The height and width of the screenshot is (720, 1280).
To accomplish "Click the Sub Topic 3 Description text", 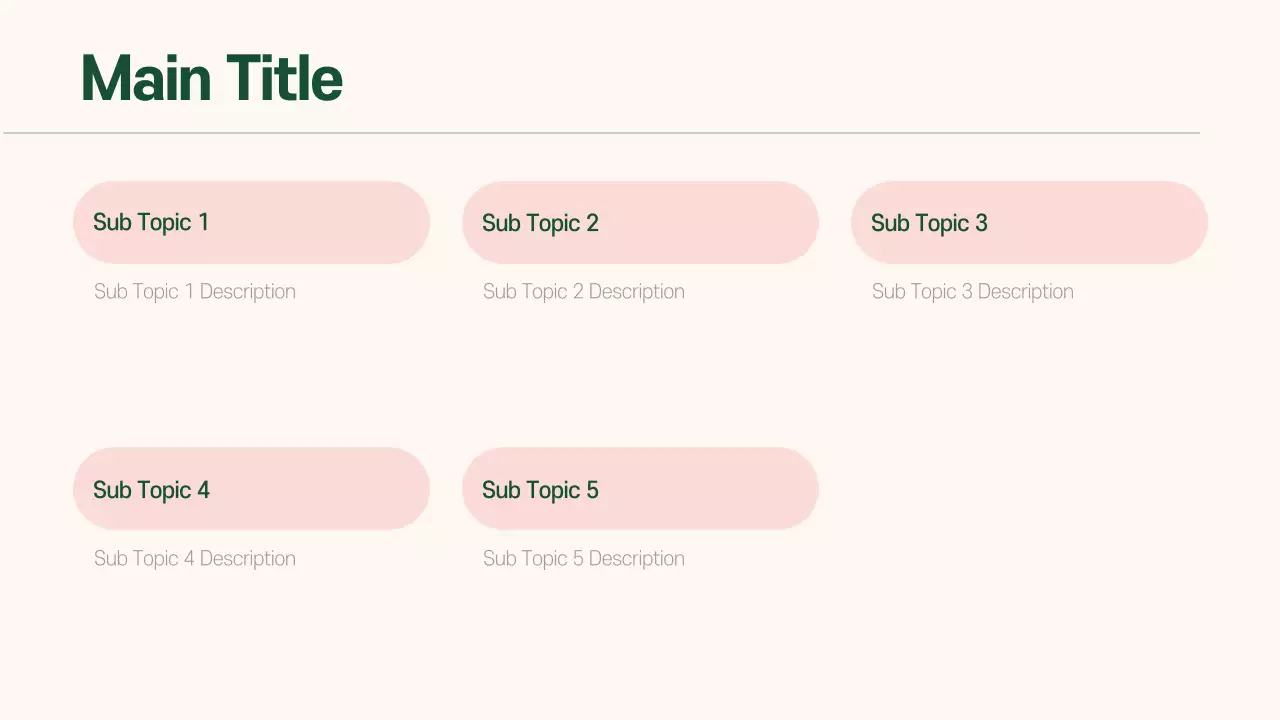I will point(973,292).
